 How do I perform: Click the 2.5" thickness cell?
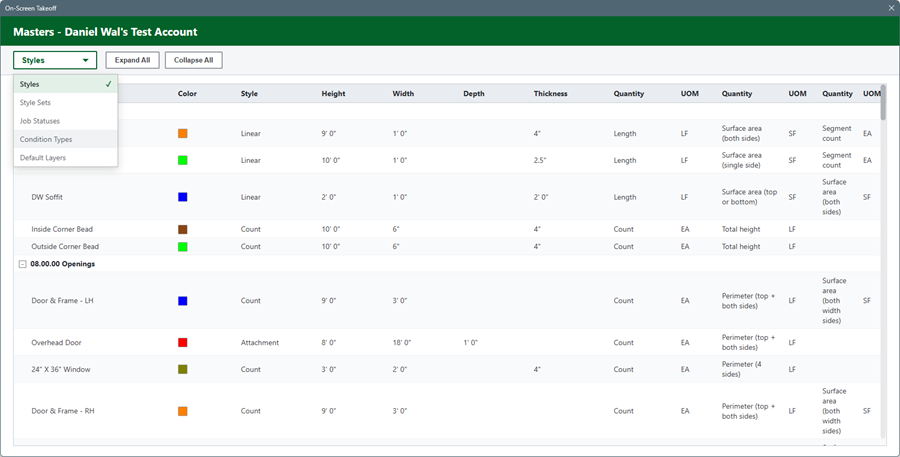540,160
